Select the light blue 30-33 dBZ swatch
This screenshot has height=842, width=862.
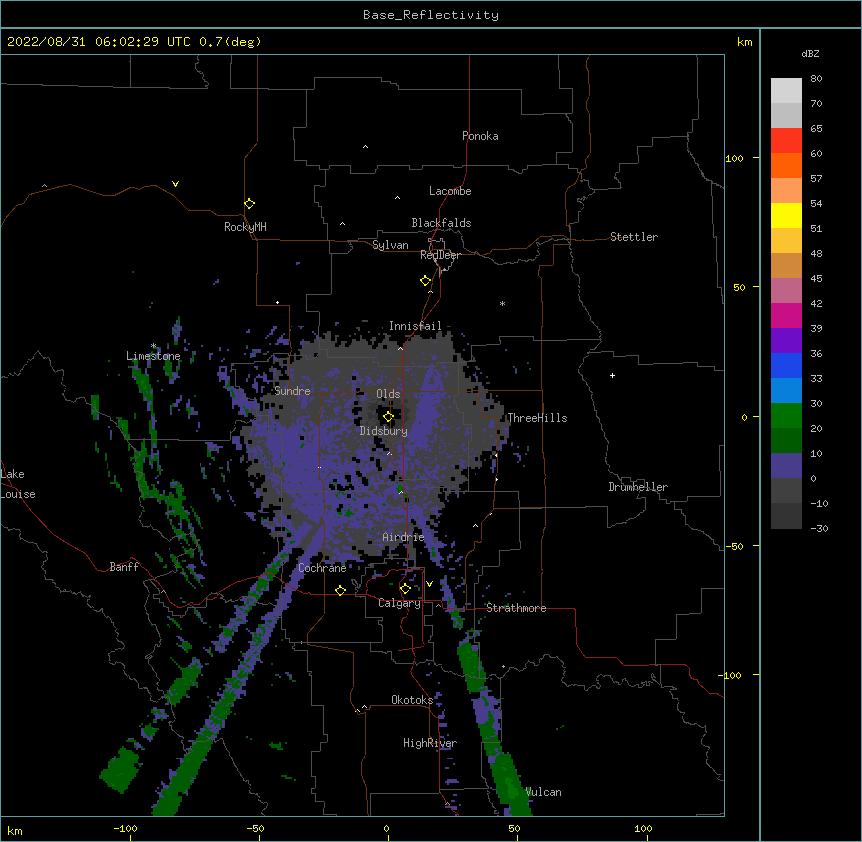(x=786, y=391)
